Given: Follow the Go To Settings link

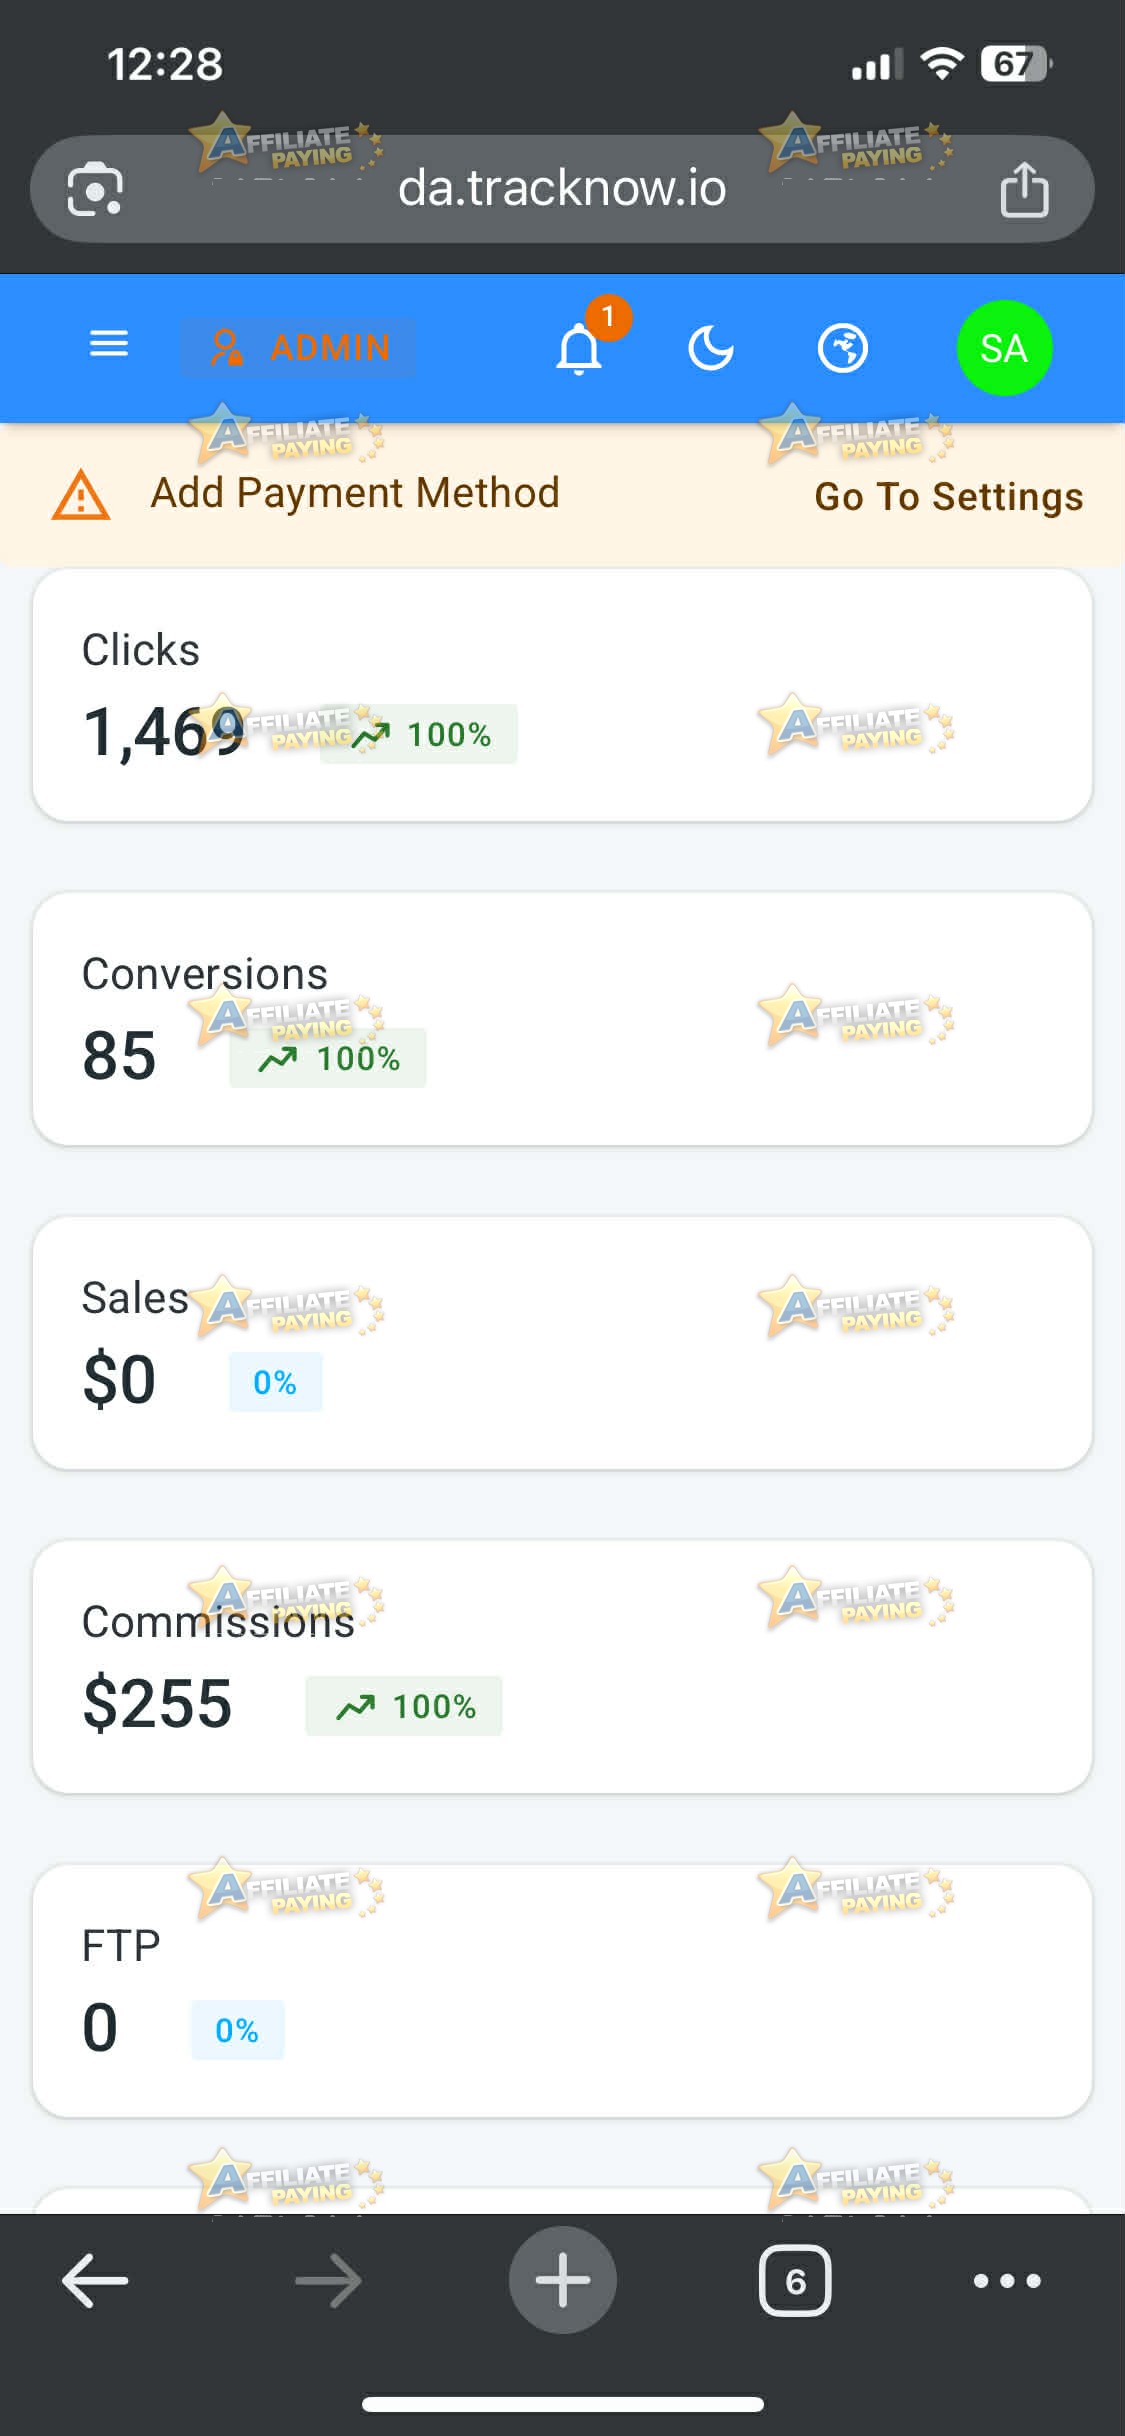Looking at the screenshot, I should tap(949, 496).
